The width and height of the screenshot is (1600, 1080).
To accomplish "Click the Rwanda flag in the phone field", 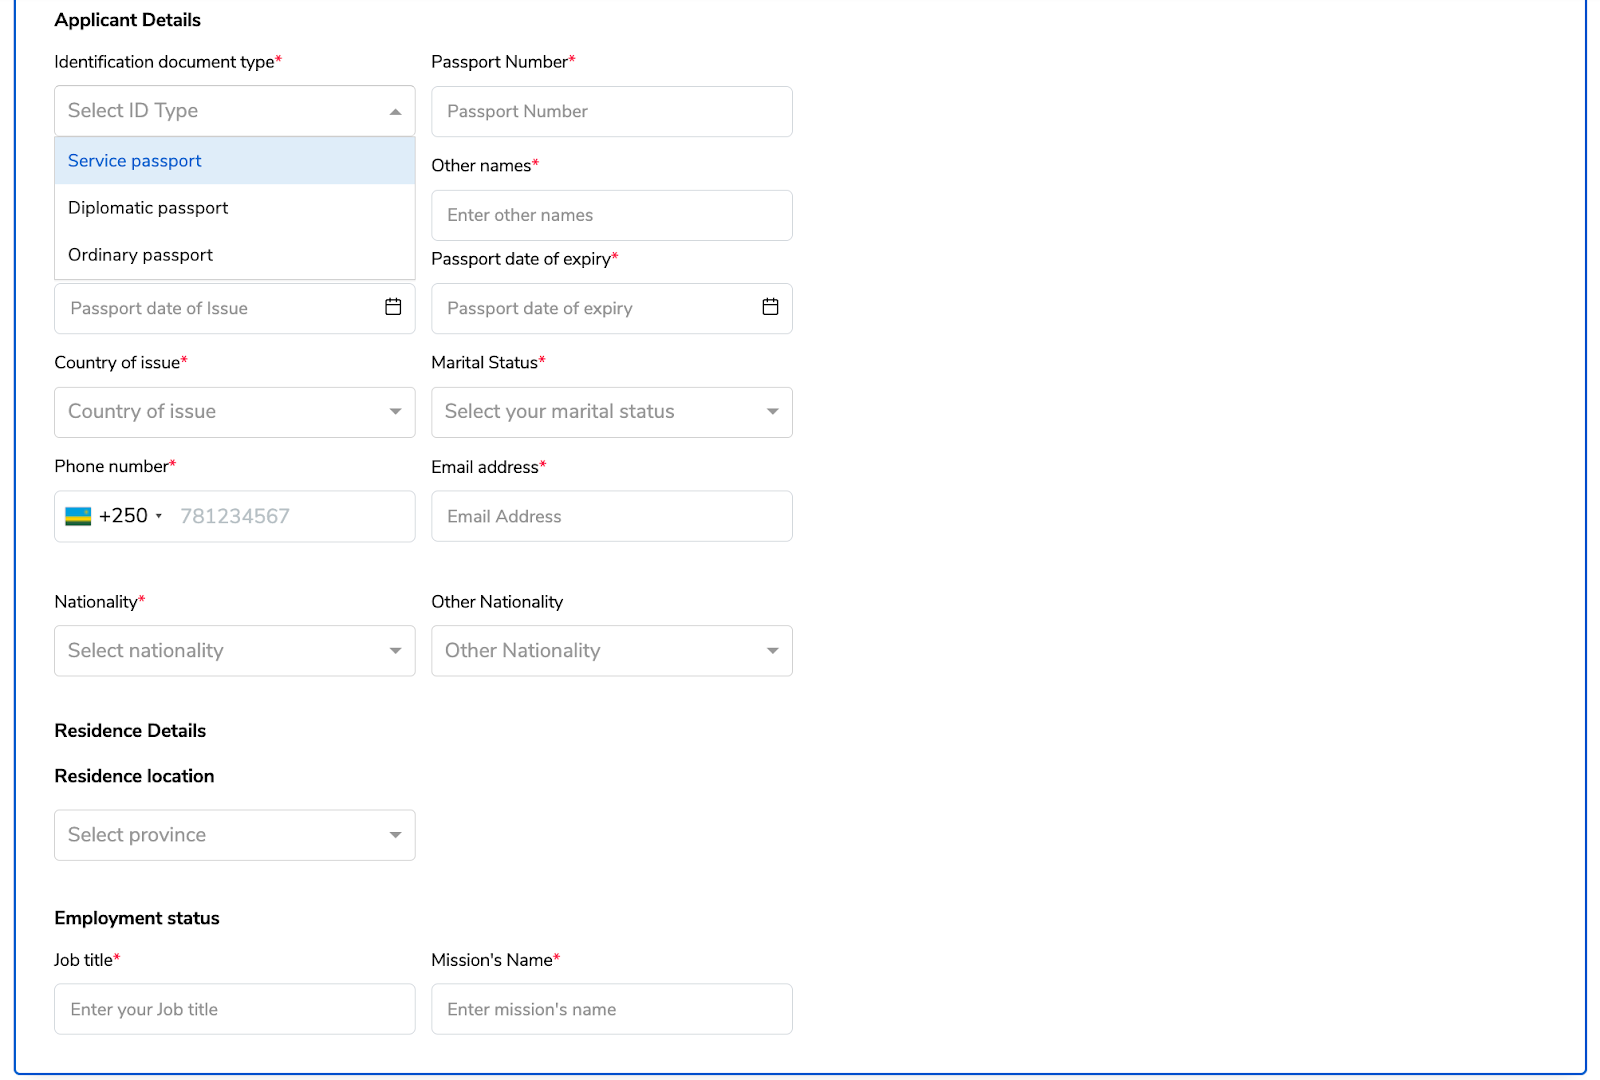I will (79, 516).
